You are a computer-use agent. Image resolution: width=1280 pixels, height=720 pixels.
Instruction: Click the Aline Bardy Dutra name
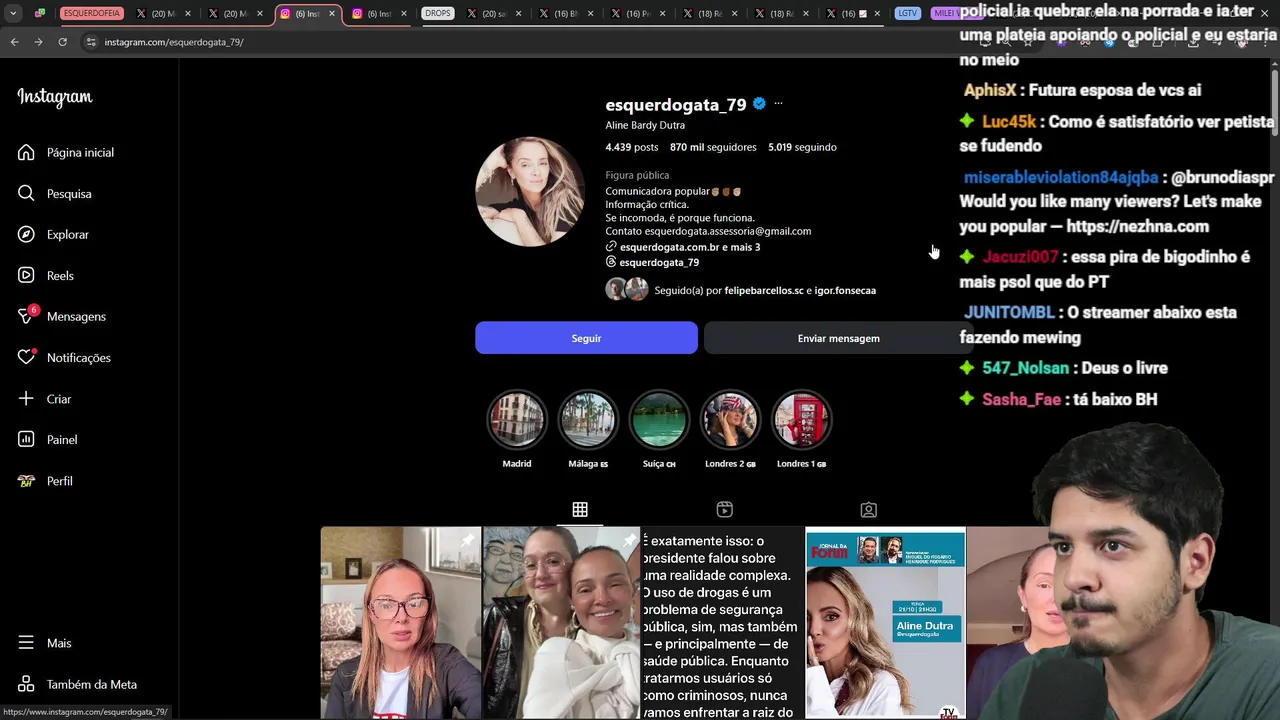tap(645, 125)
